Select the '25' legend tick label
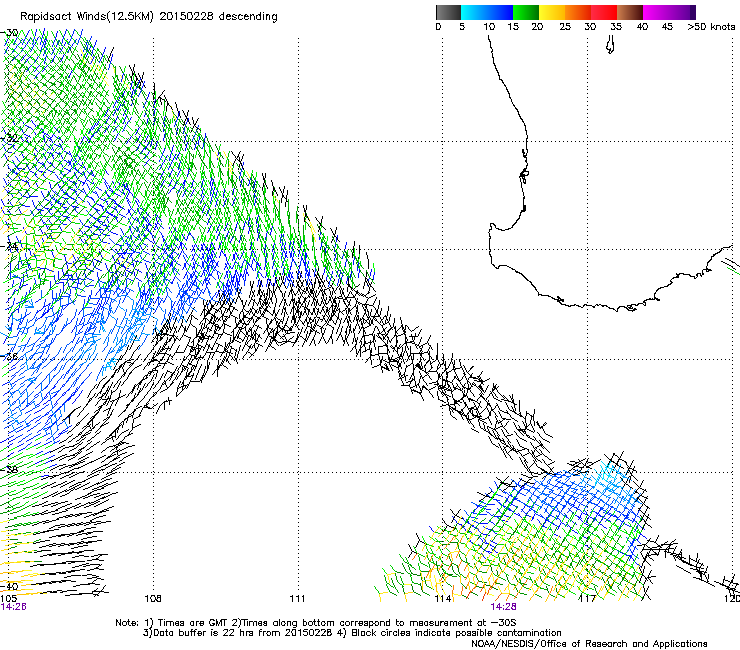The image size is (740, 650). pyautogui.click(x=565, y=27)
